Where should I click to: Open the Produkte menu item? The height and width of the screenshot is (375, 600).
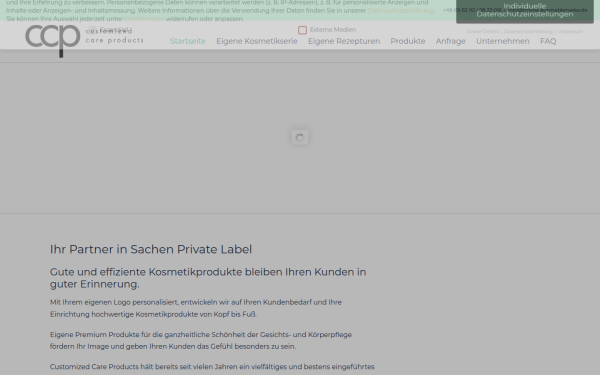[408, 41]
